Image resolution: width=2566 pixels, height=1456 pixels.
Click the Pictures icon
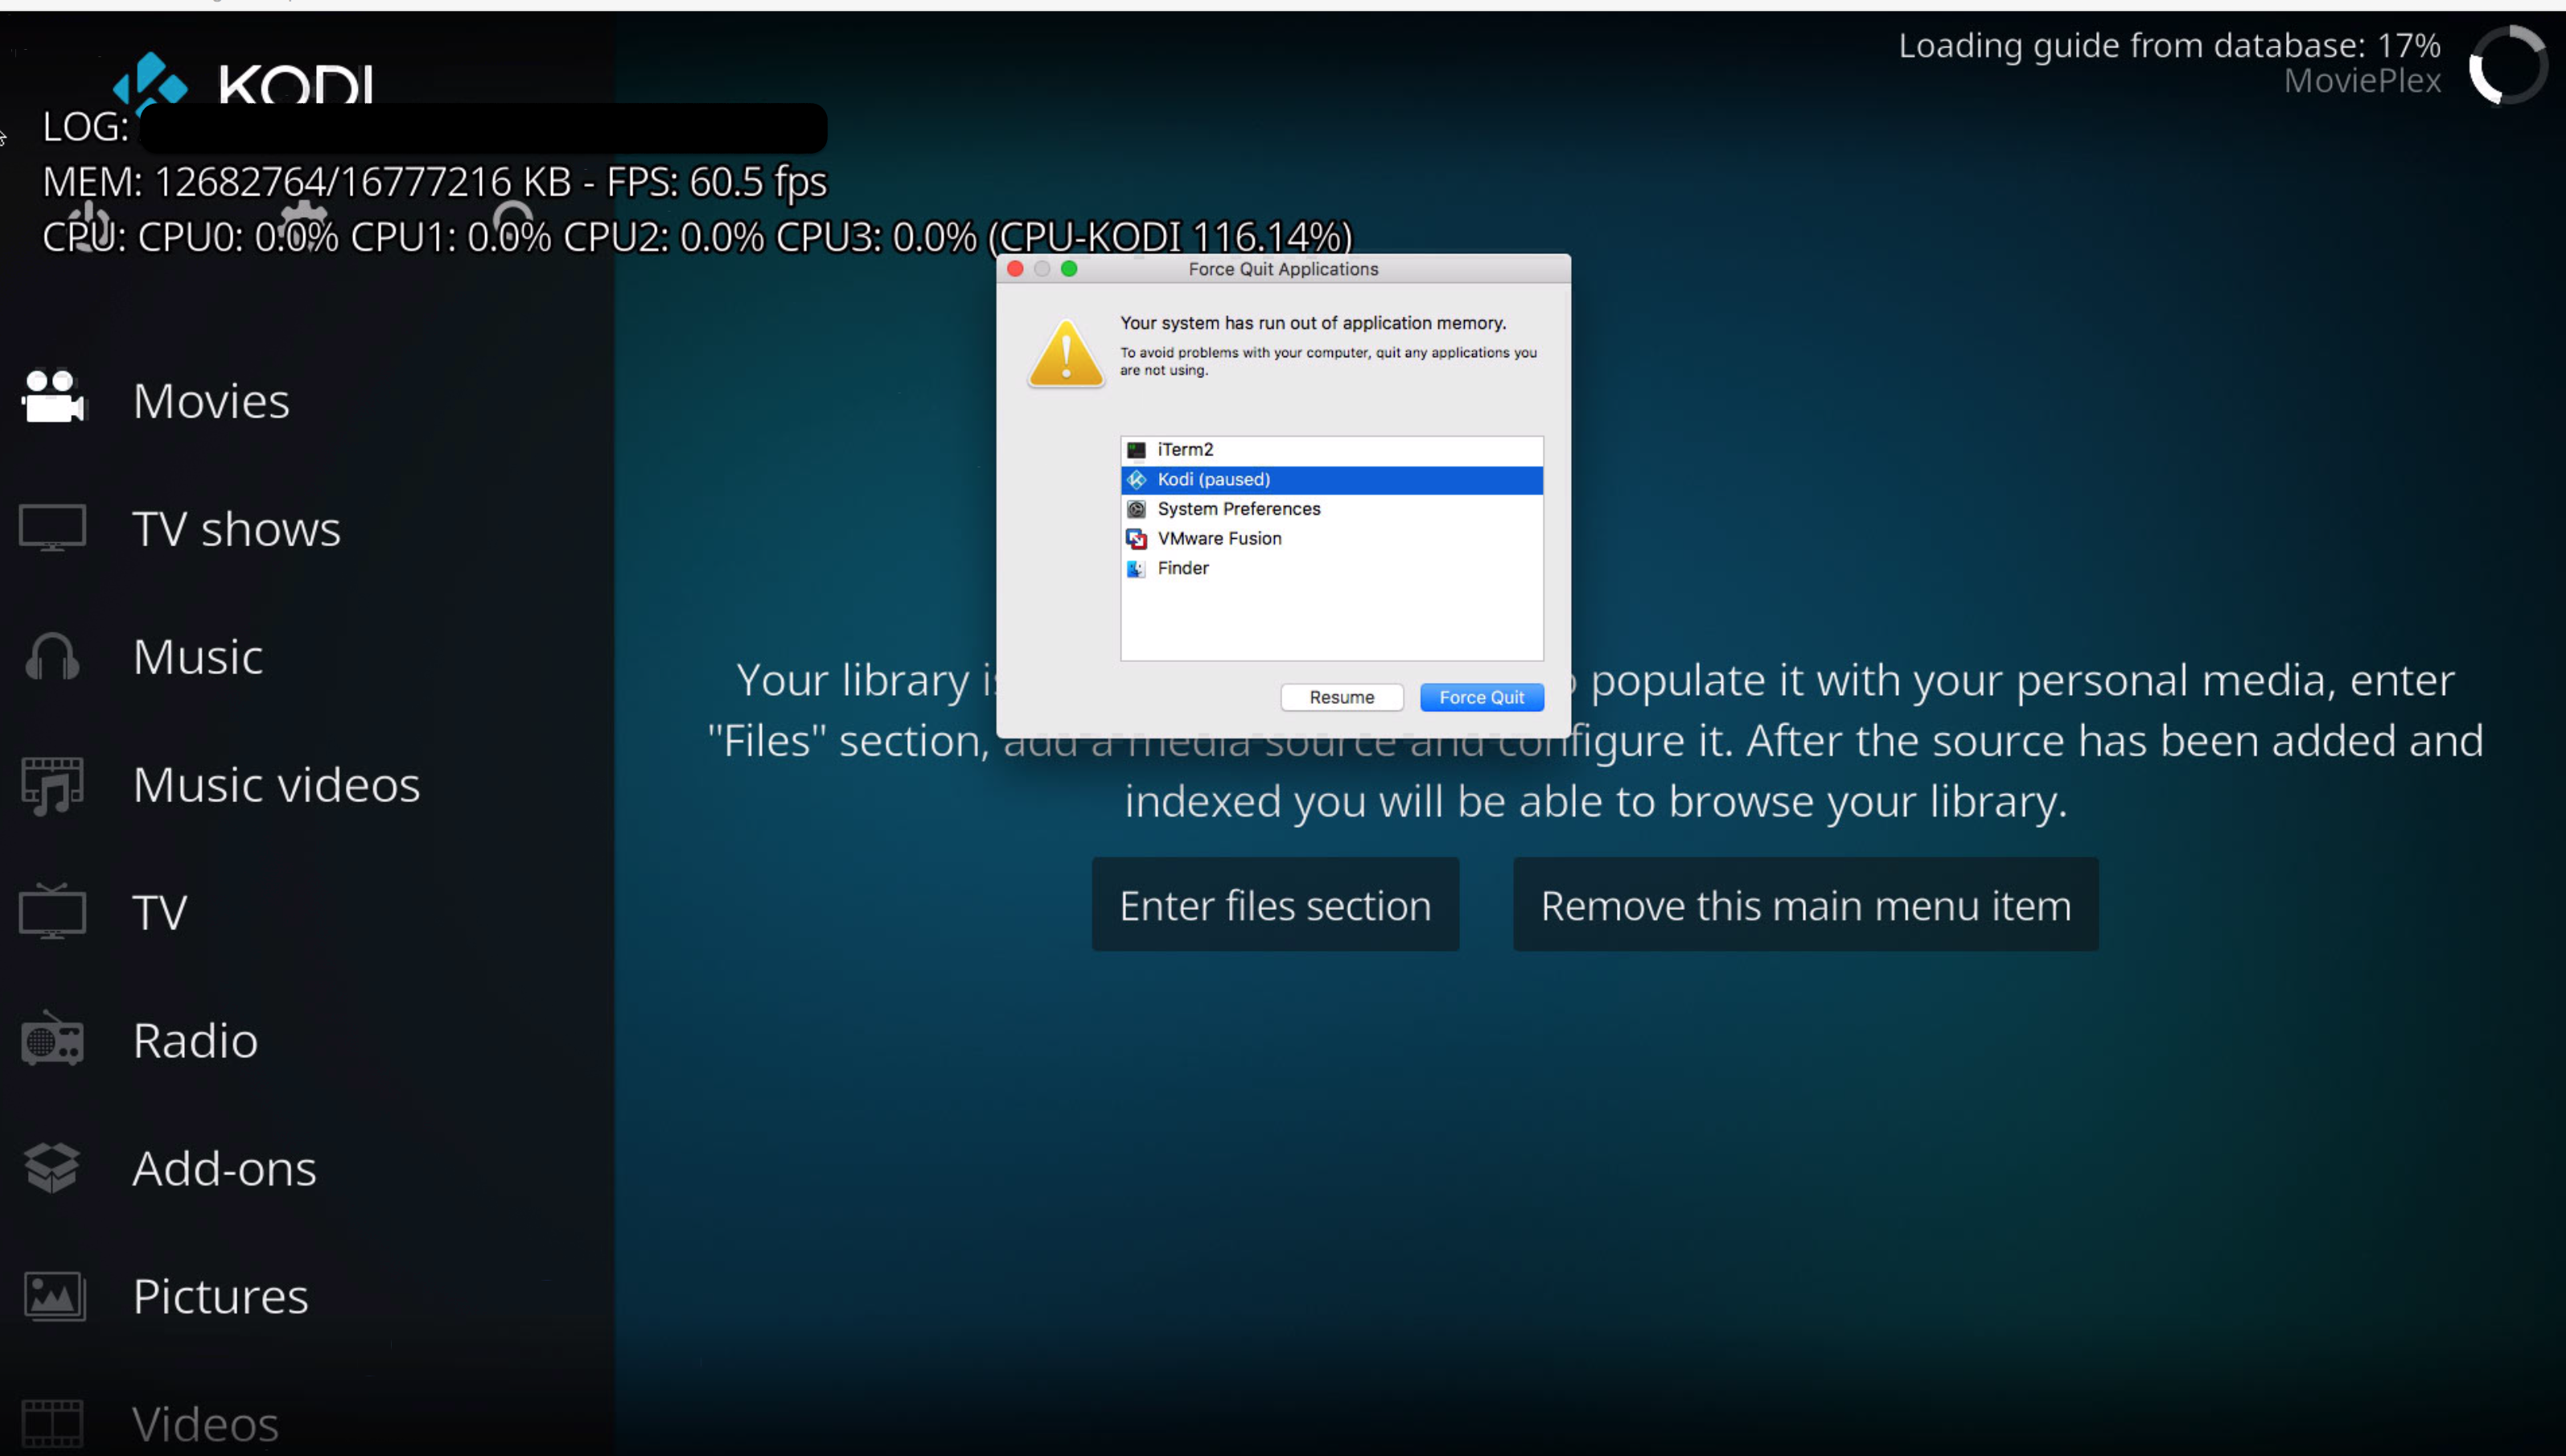54,1296
